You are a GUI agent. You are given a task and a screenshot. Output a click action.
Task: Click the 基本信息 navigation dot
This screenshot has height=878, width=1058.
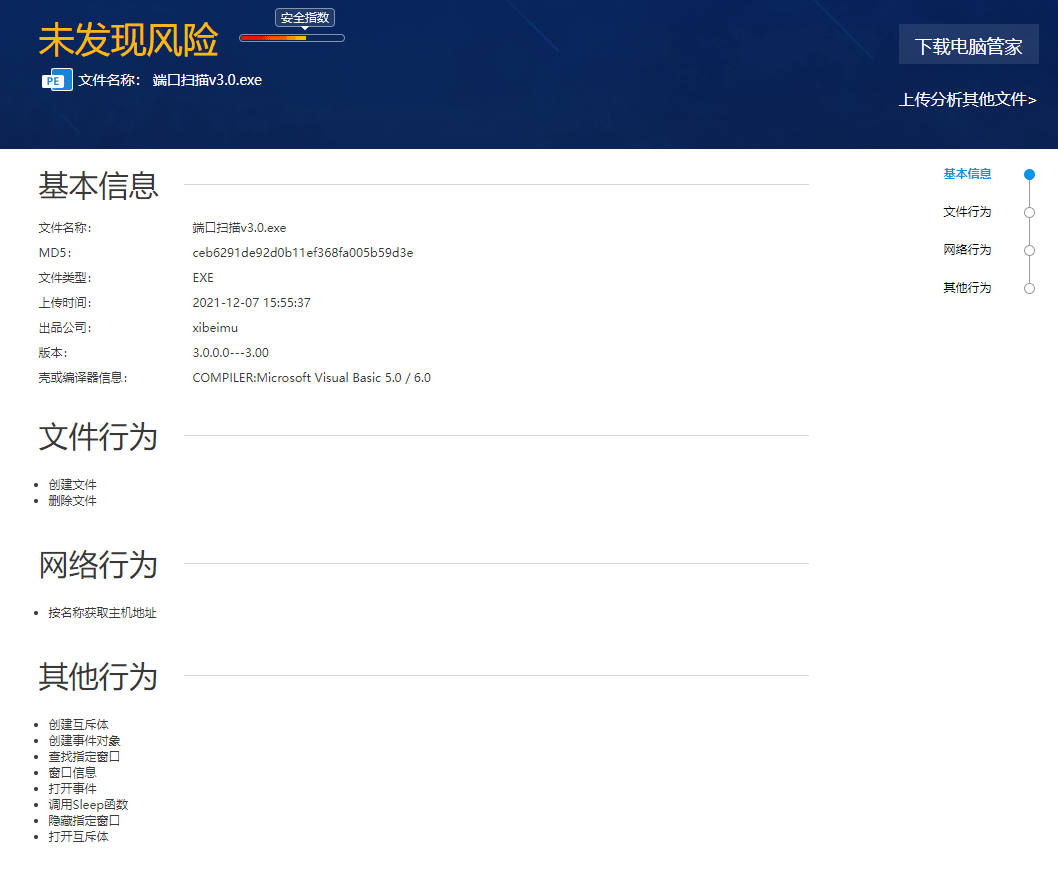[1029, 175]
